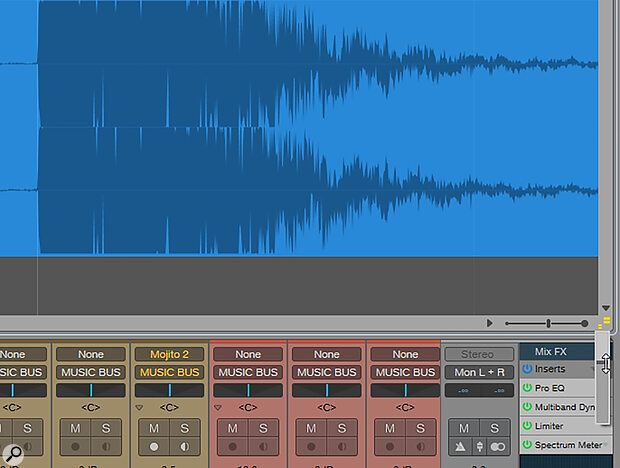Open MUSIC BUS output on red channel beside Stereo
Image resolution: width=620 pixels, height=468 pixels.
pos(405,372)
